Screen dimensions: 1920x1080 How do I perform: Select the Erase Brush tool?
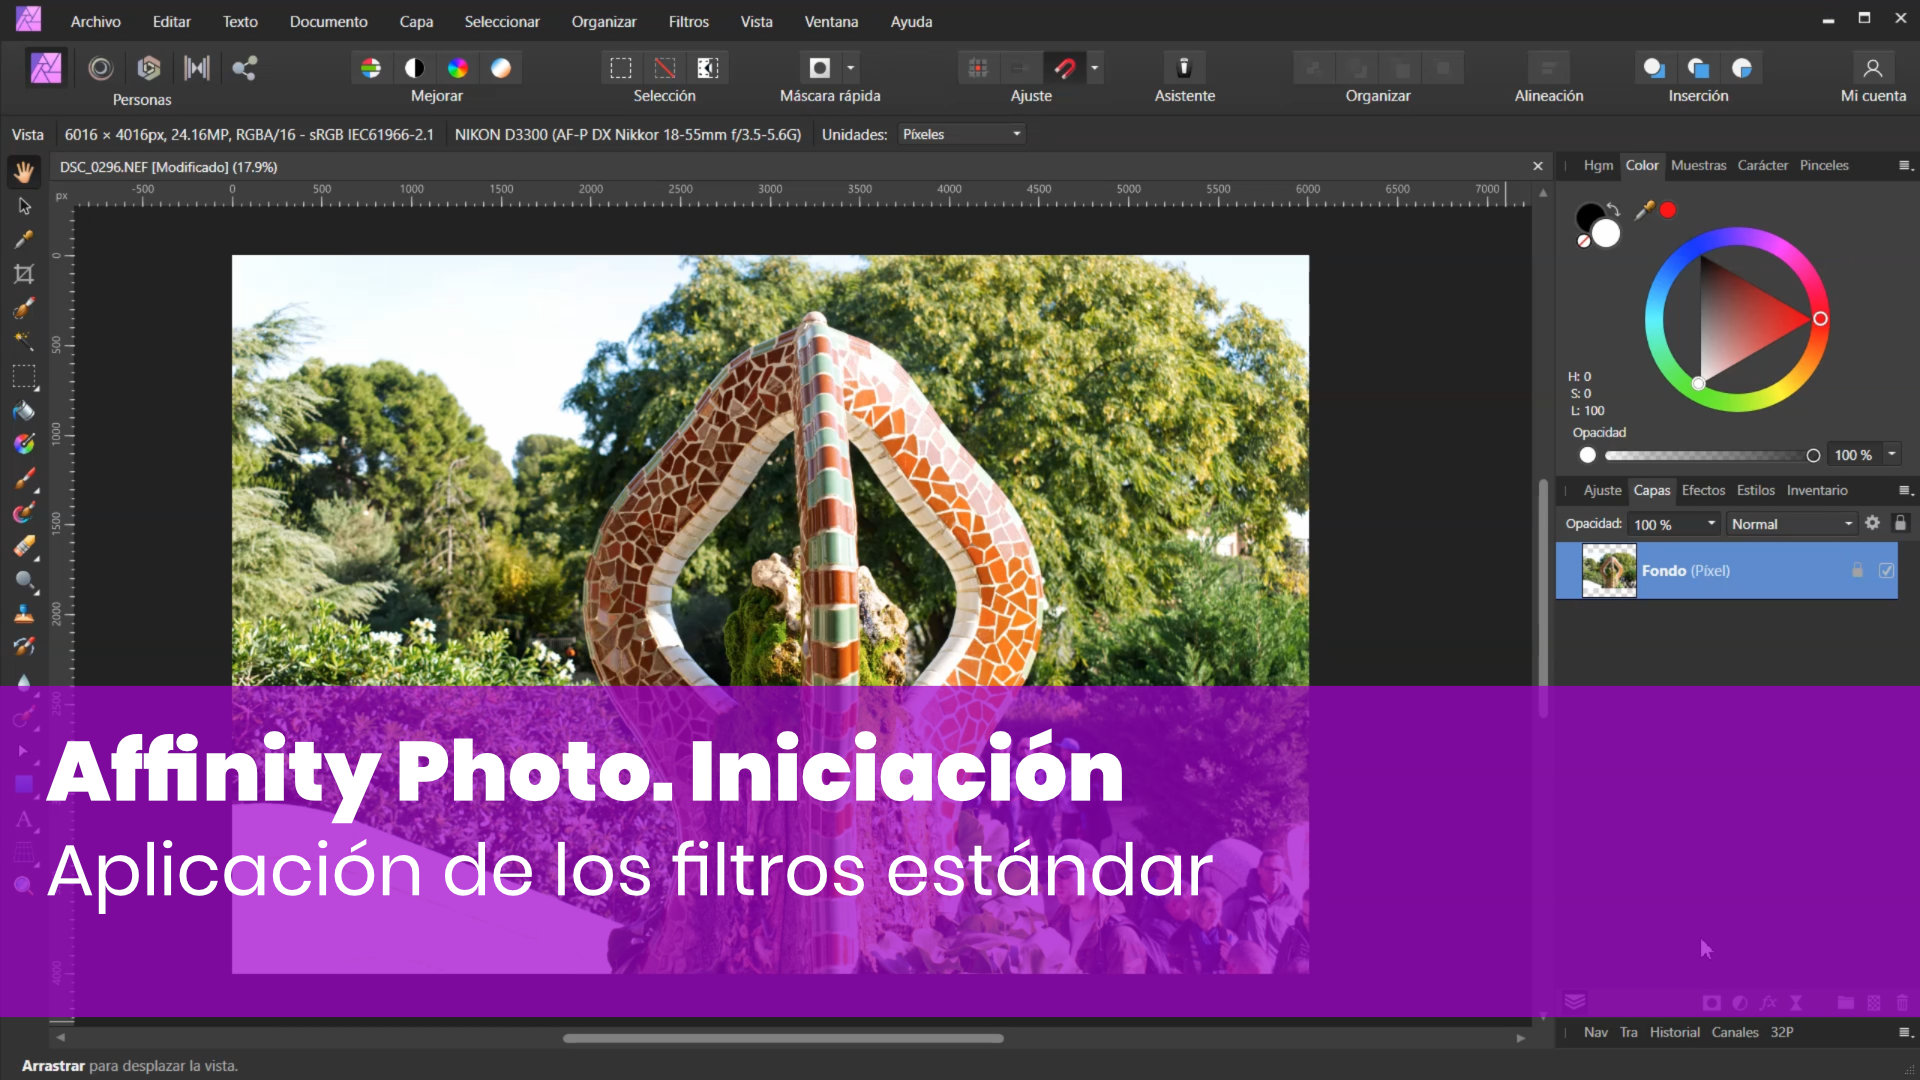(x=24, y=547)
